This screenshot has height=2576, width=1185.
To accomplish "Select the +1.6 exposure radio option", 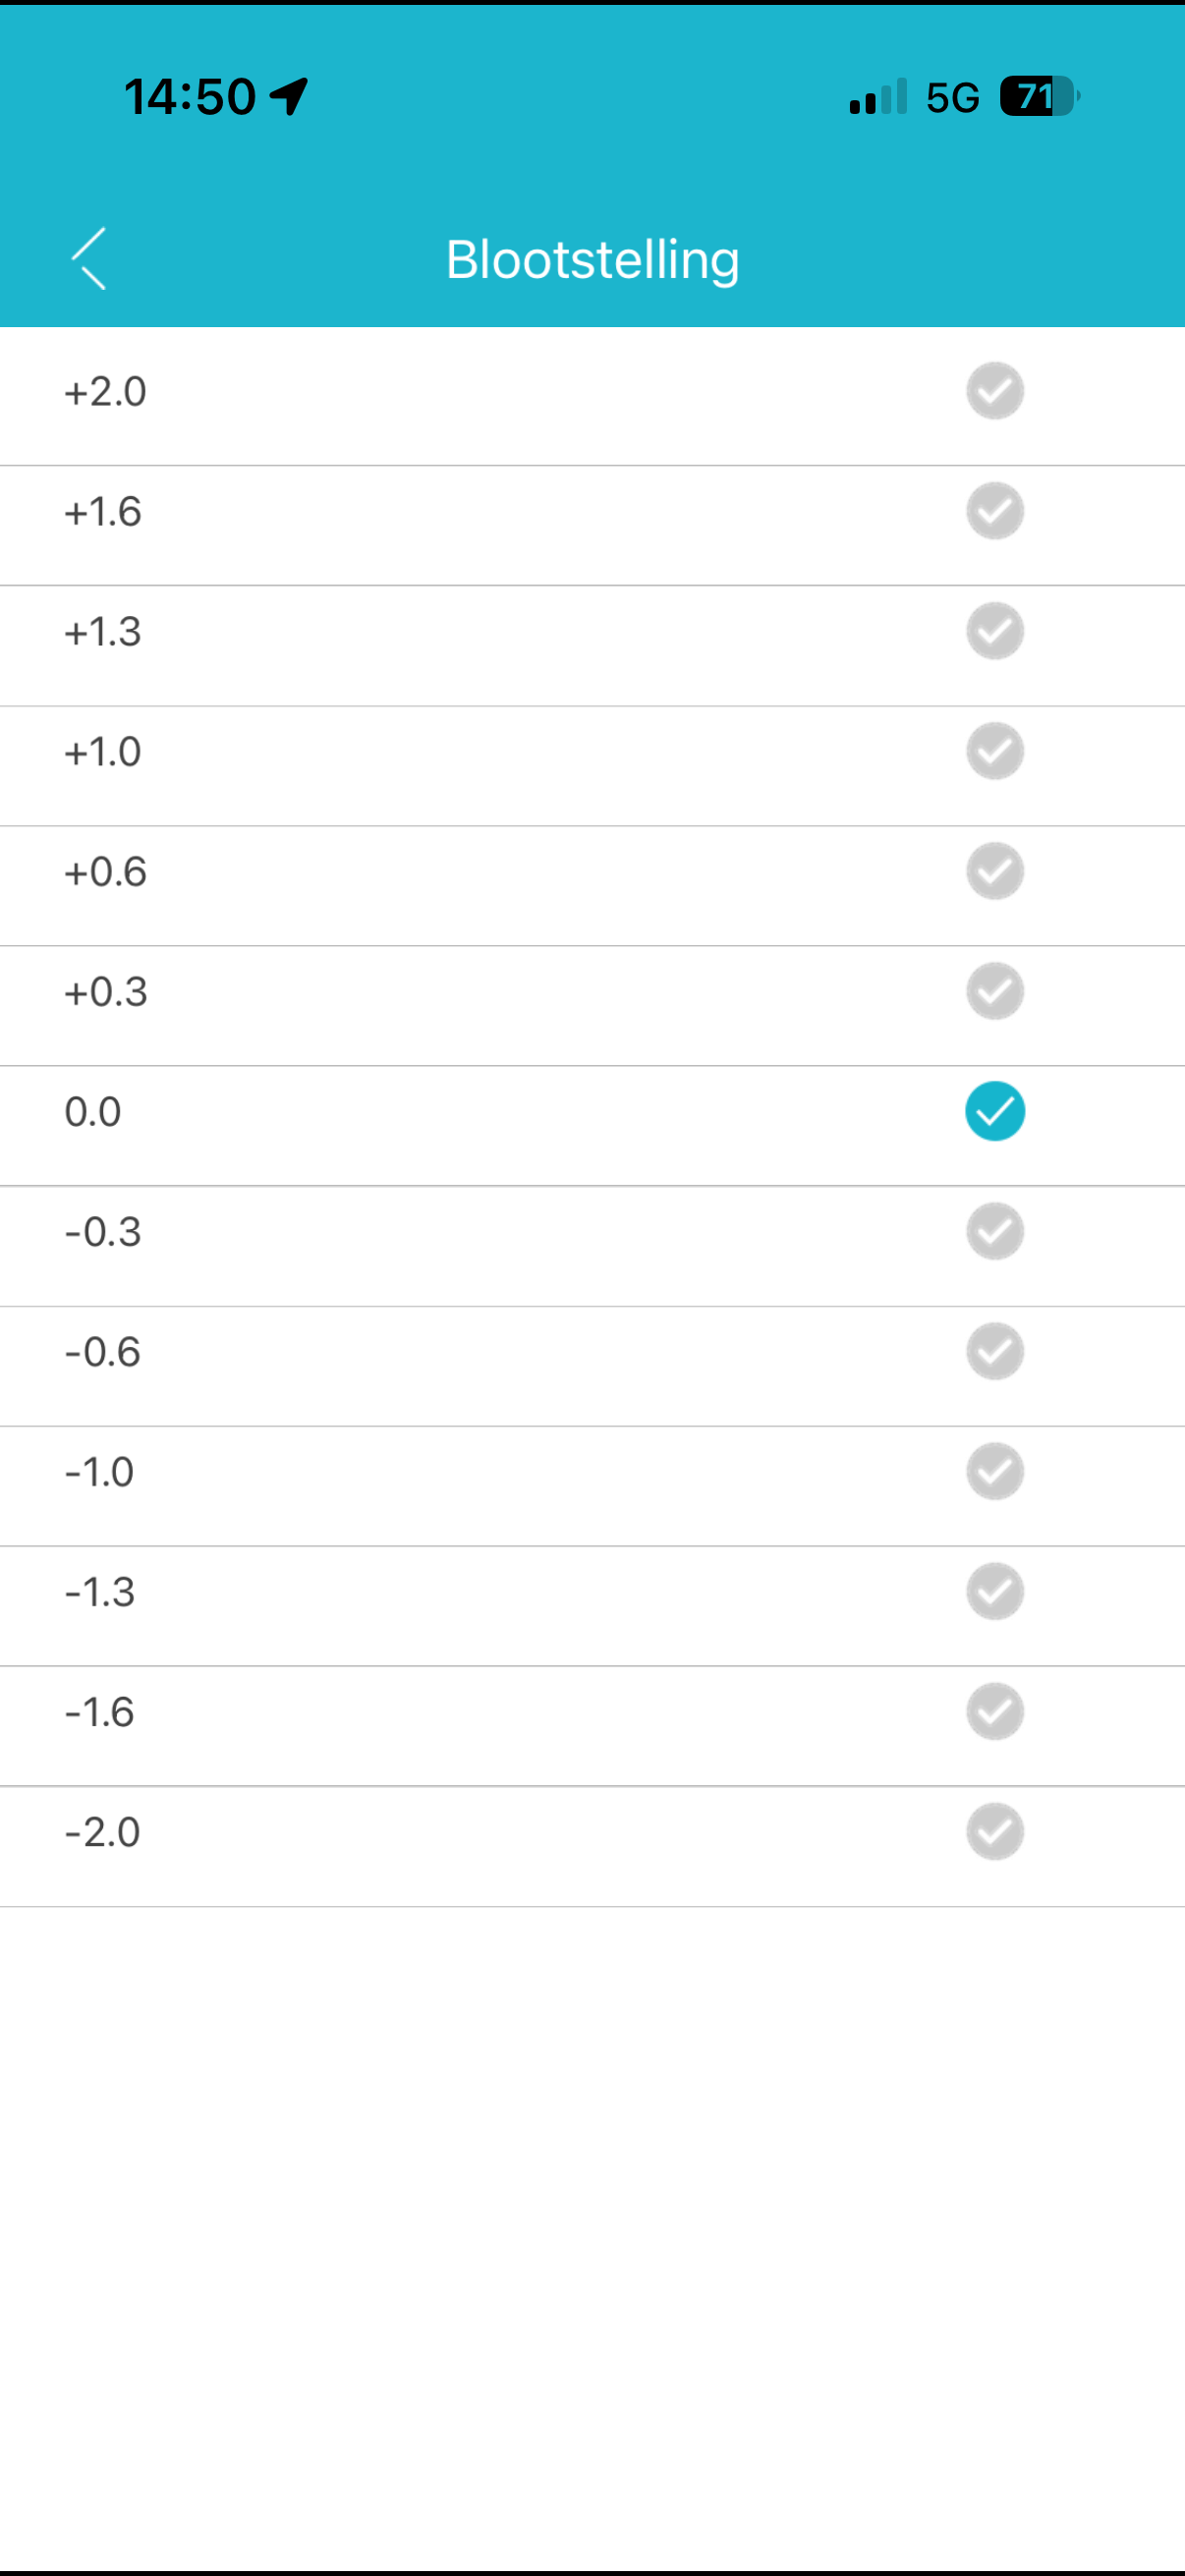I will tap(994, 511).
